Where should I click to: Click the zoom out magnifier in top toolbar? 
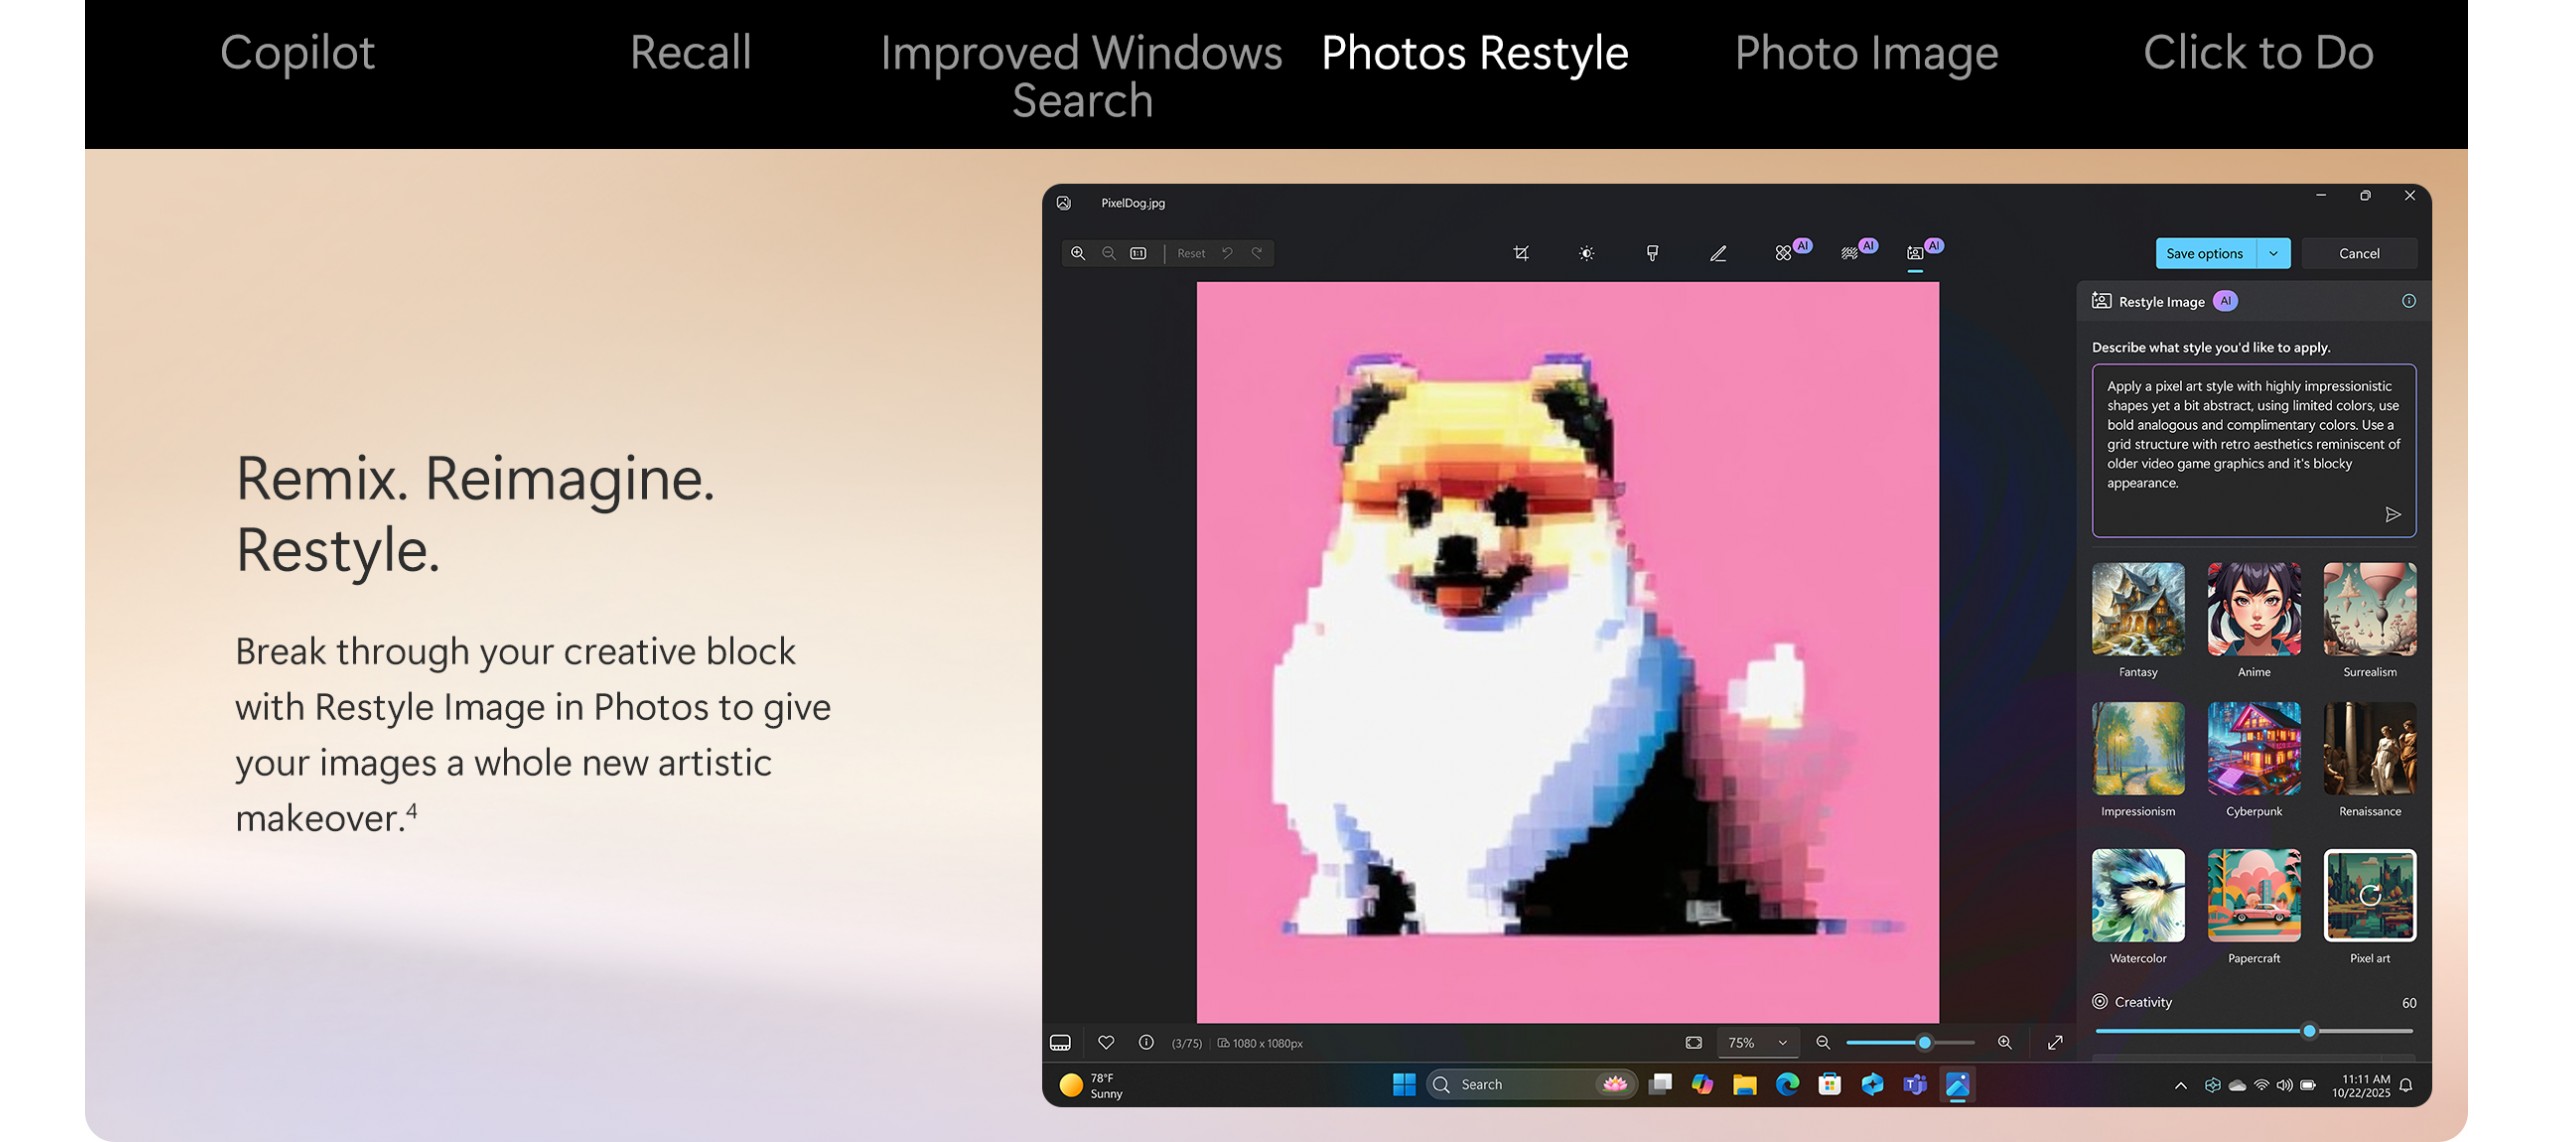point(1108,253)
